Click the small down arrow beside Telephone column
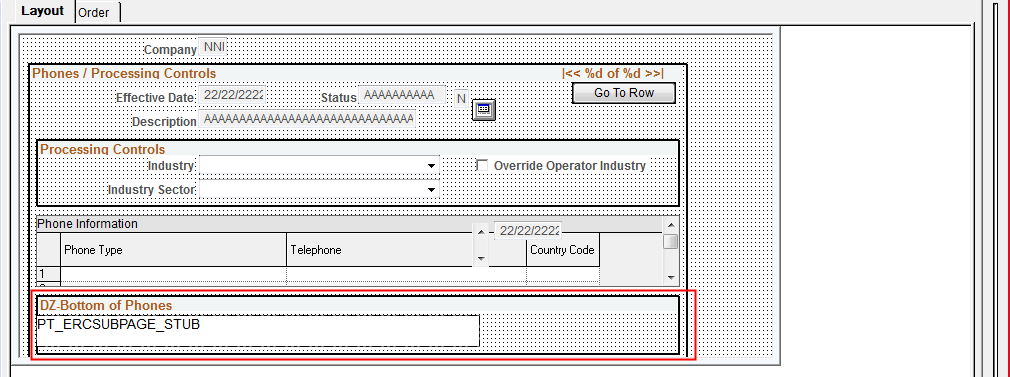This screenshot has height=377, width=1010. tap(481, 258)
